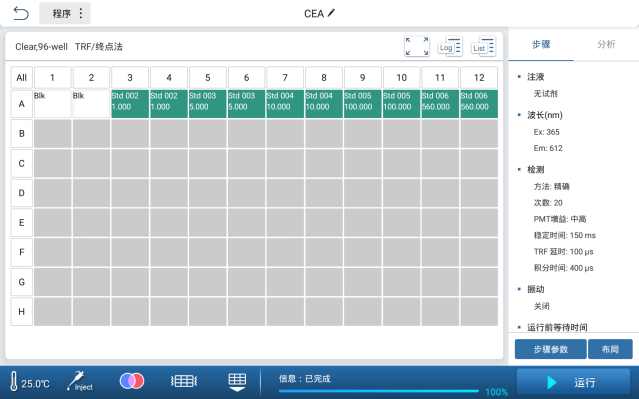Select all wells with the All header
The height and width of the screenshot is (399, 639).
click(x=22, y=77)
